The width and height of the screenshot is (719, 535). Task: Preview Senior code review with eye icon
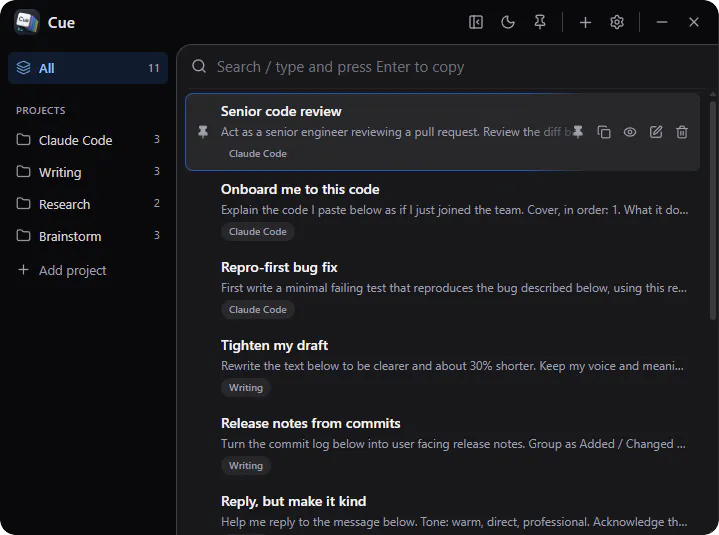click(x=630, y=132)
